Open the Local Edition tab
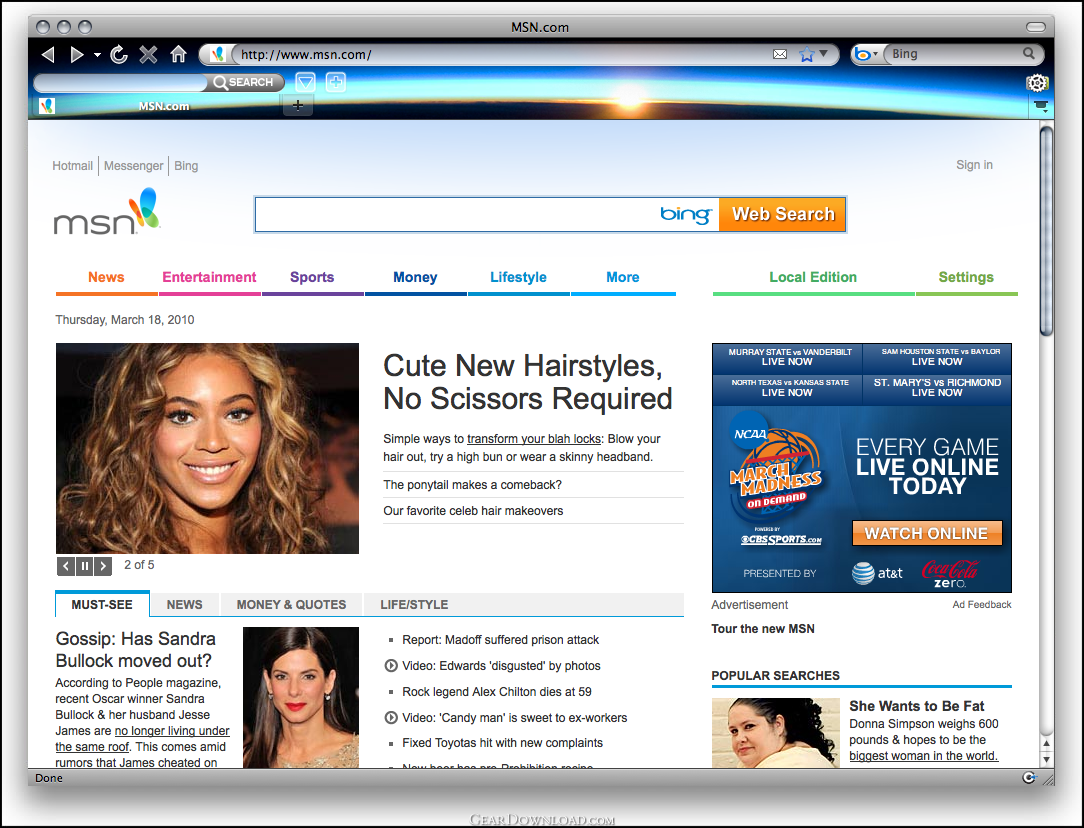This screenshot has width=1084, height=828. [813, 277]
